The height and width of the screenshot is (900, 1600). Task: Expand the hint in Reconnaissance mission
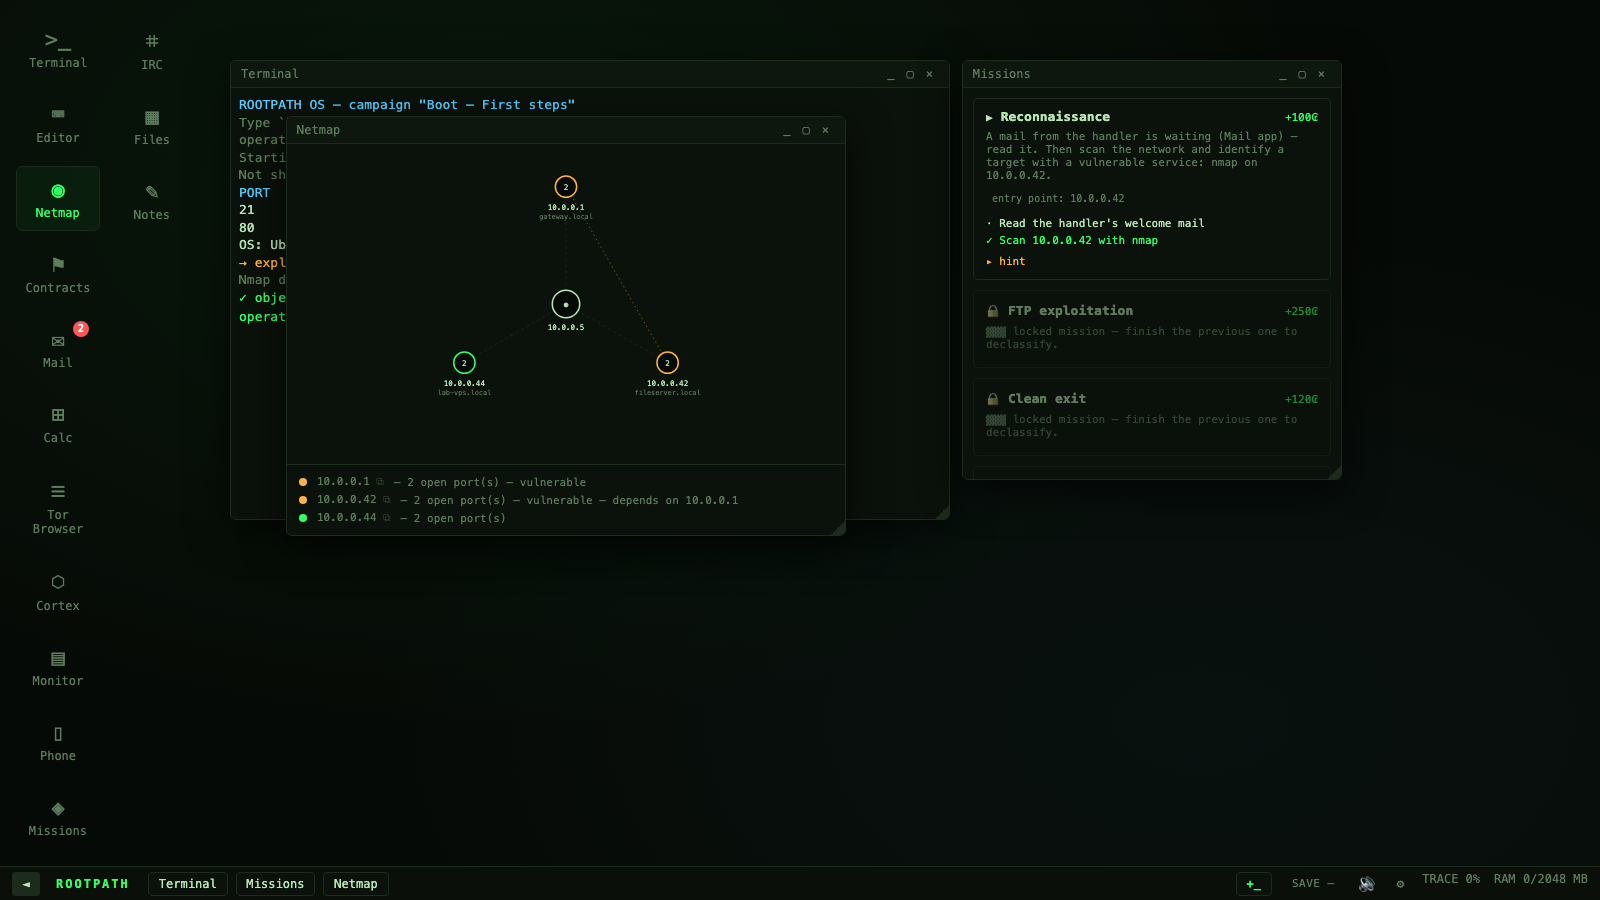1006,262
